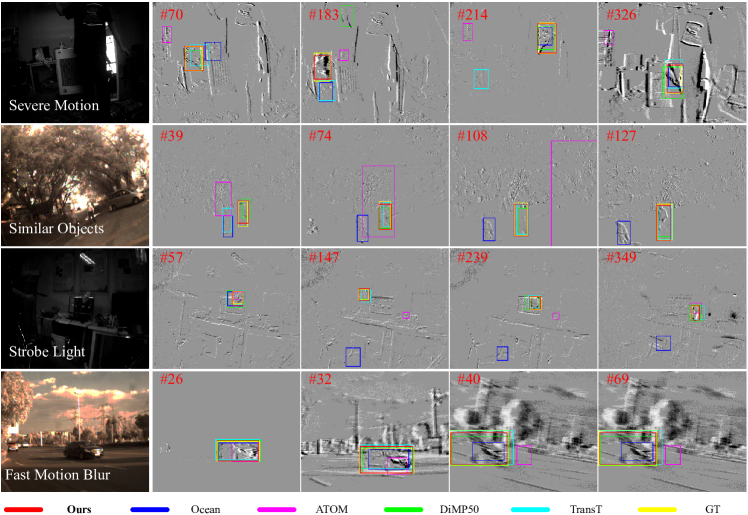Viewport: 748px width, 515px height.
Task: Click the red '#239' frame number
Action: pos(473,258)
